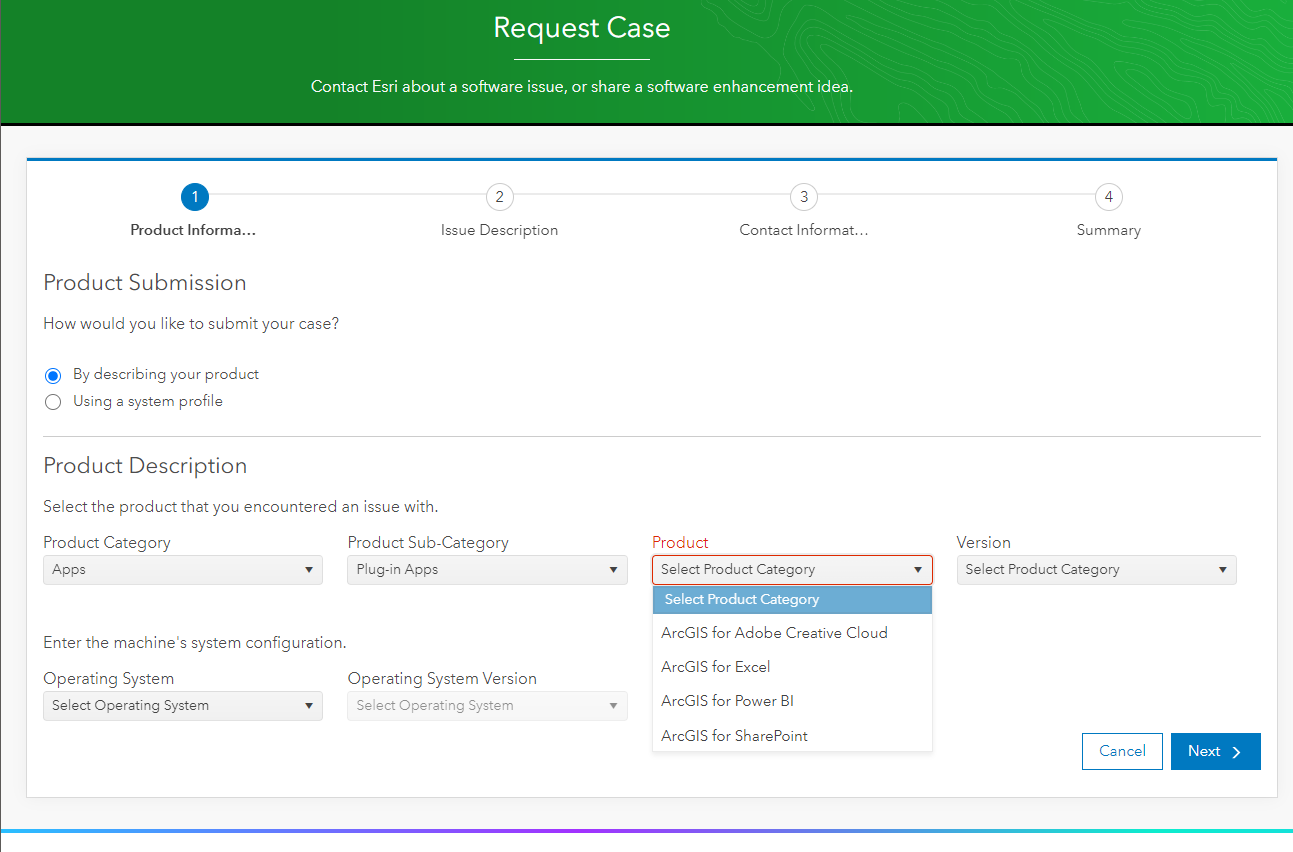1293x852 pixels.
Task: Expand the Operating System dropdown
Action: [182, 706]
